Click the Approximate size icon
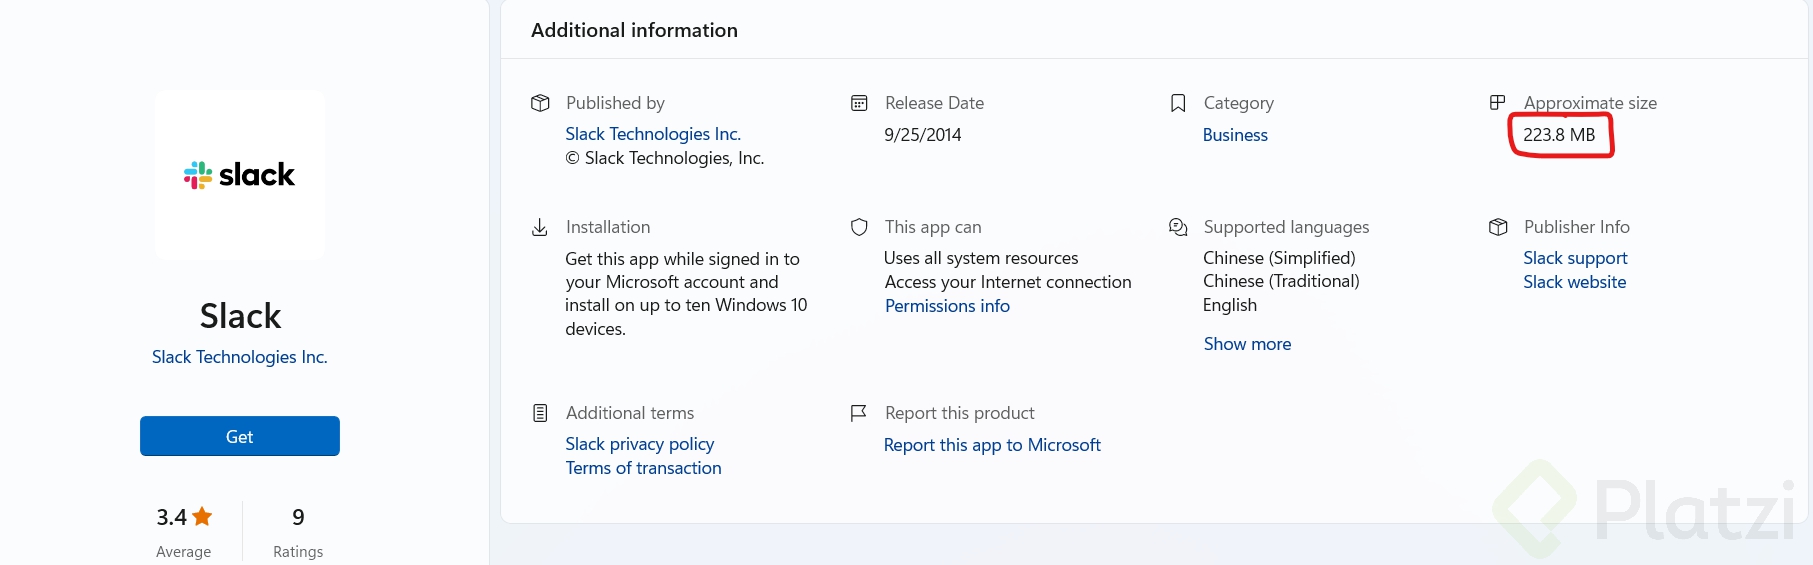Screen dimensions: 1813x565 1497,102
